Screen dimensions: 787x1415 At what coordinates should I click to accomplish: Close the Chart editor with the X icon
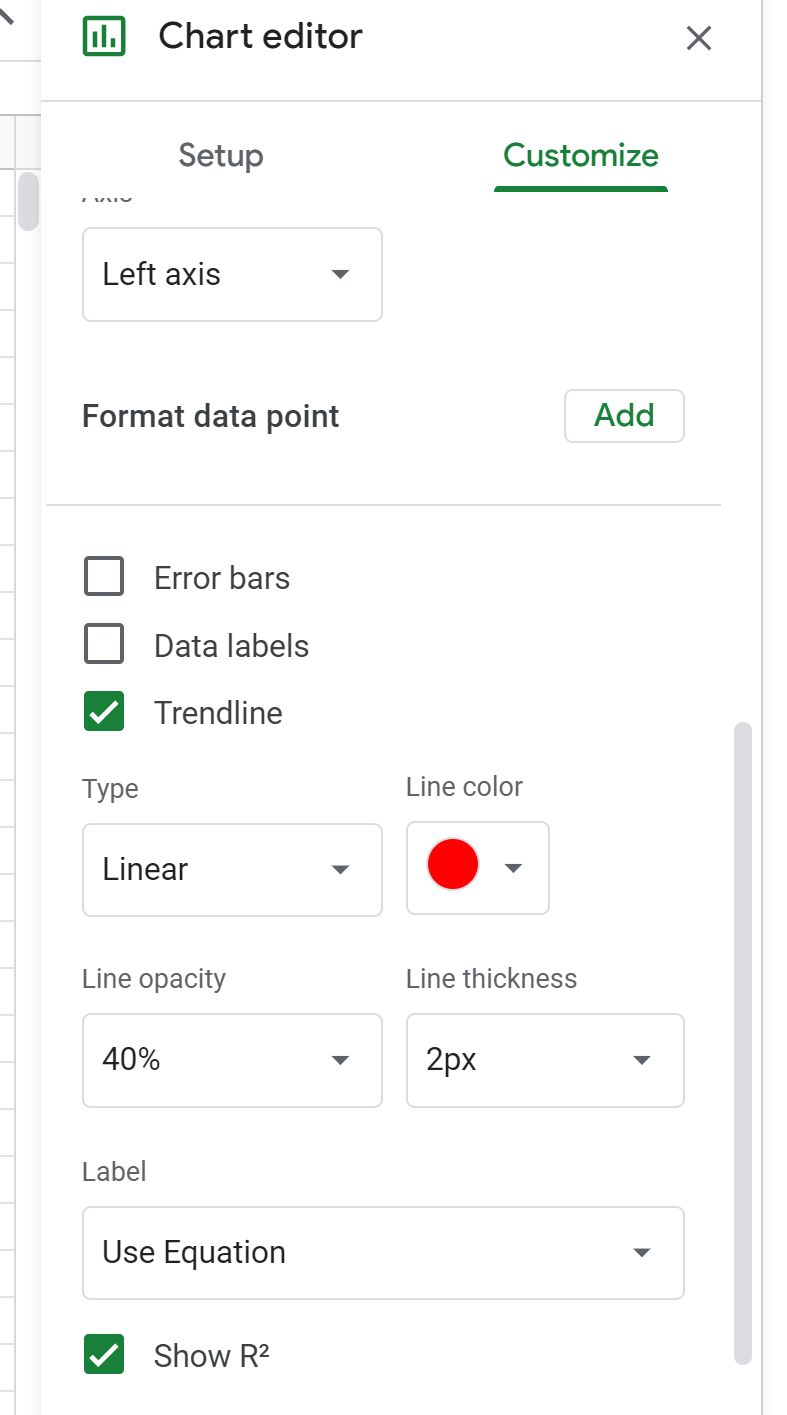tap(698, 38)
